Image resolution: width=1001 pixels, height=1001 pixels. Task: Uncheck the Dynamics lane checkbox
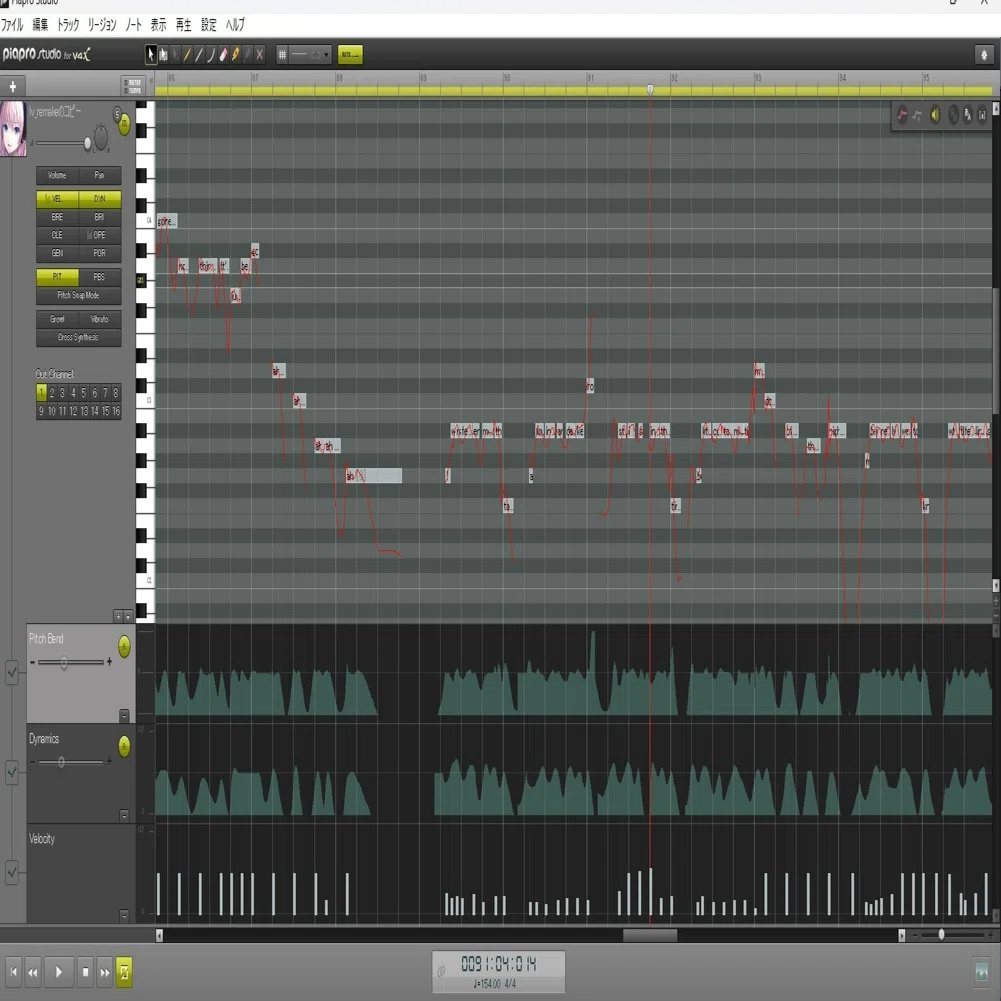[x=12, y=772]
